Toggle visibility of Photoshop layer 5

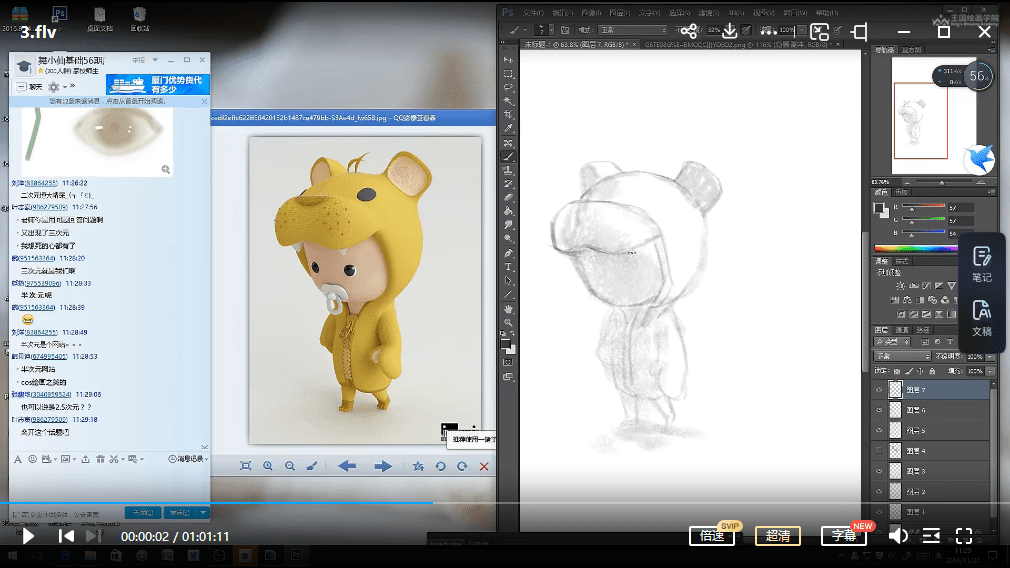[879, 430]
